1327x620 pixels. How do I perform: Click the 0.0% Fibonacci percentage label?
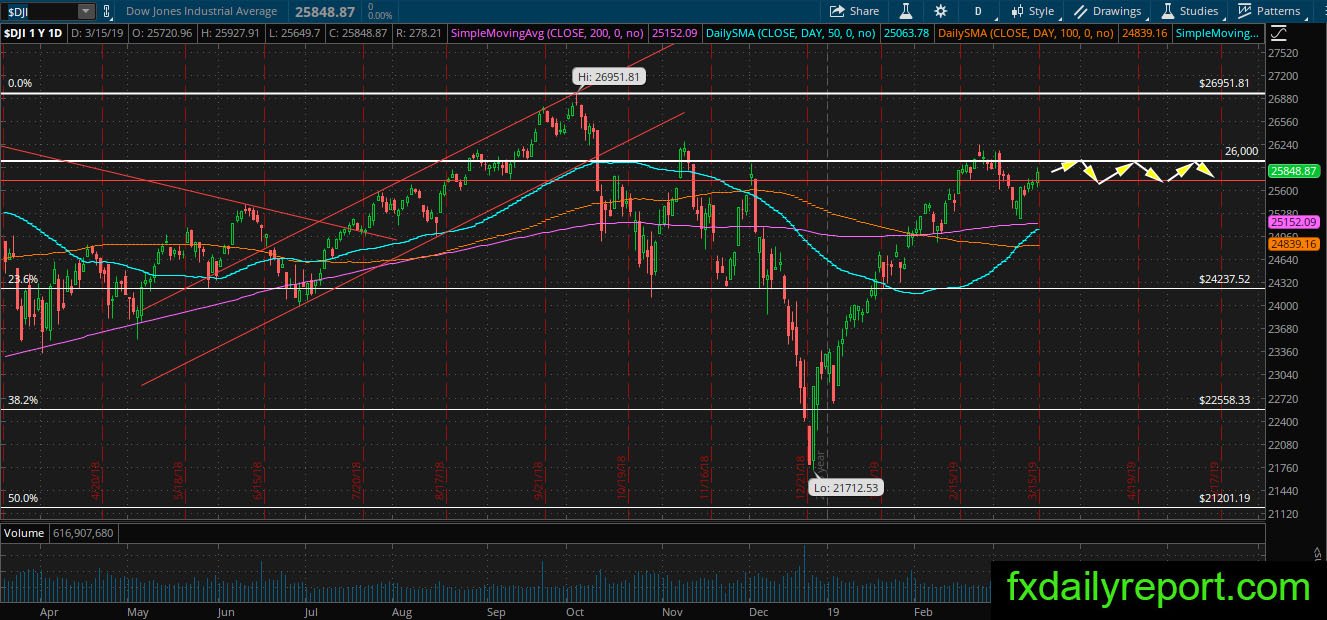(x=20, y=84)
